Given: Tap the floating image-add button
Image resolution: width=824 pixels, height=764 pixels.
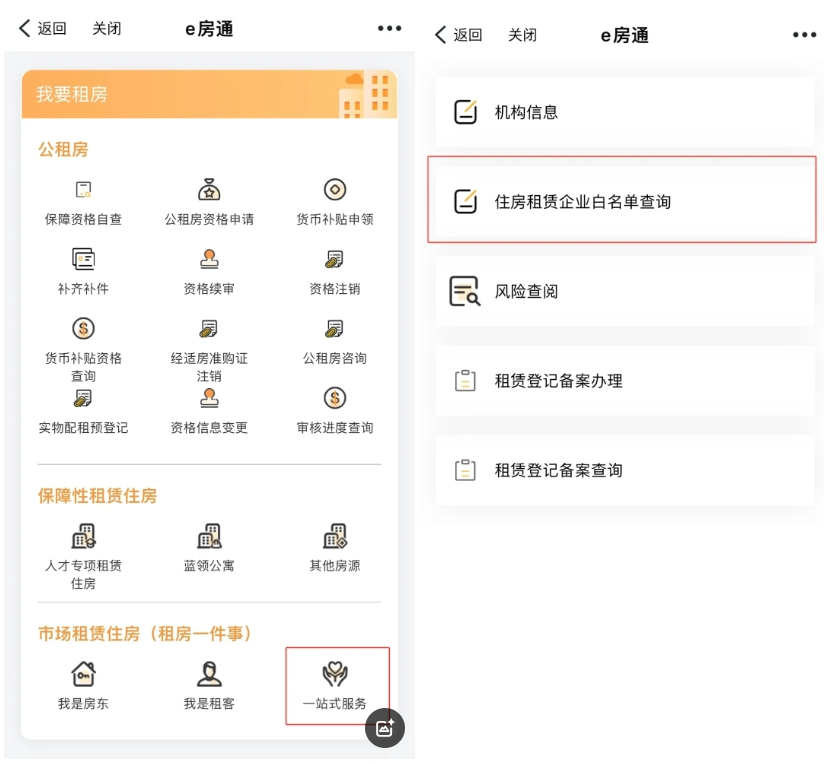Looking at the screenshot, I should click(385, 728).
